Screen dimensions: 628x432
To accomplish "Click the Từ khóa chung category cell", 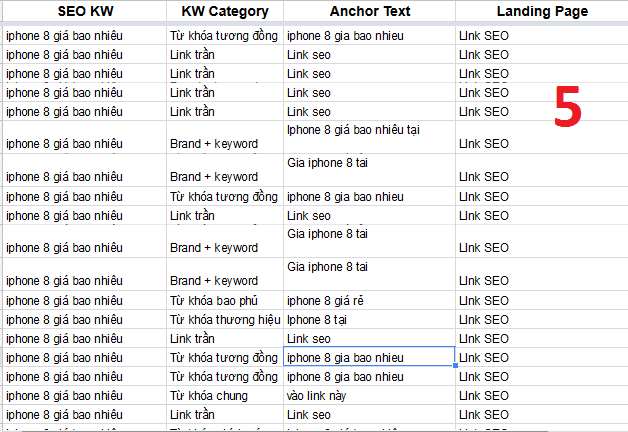I will pyautogui.click(x=225, y=395).
